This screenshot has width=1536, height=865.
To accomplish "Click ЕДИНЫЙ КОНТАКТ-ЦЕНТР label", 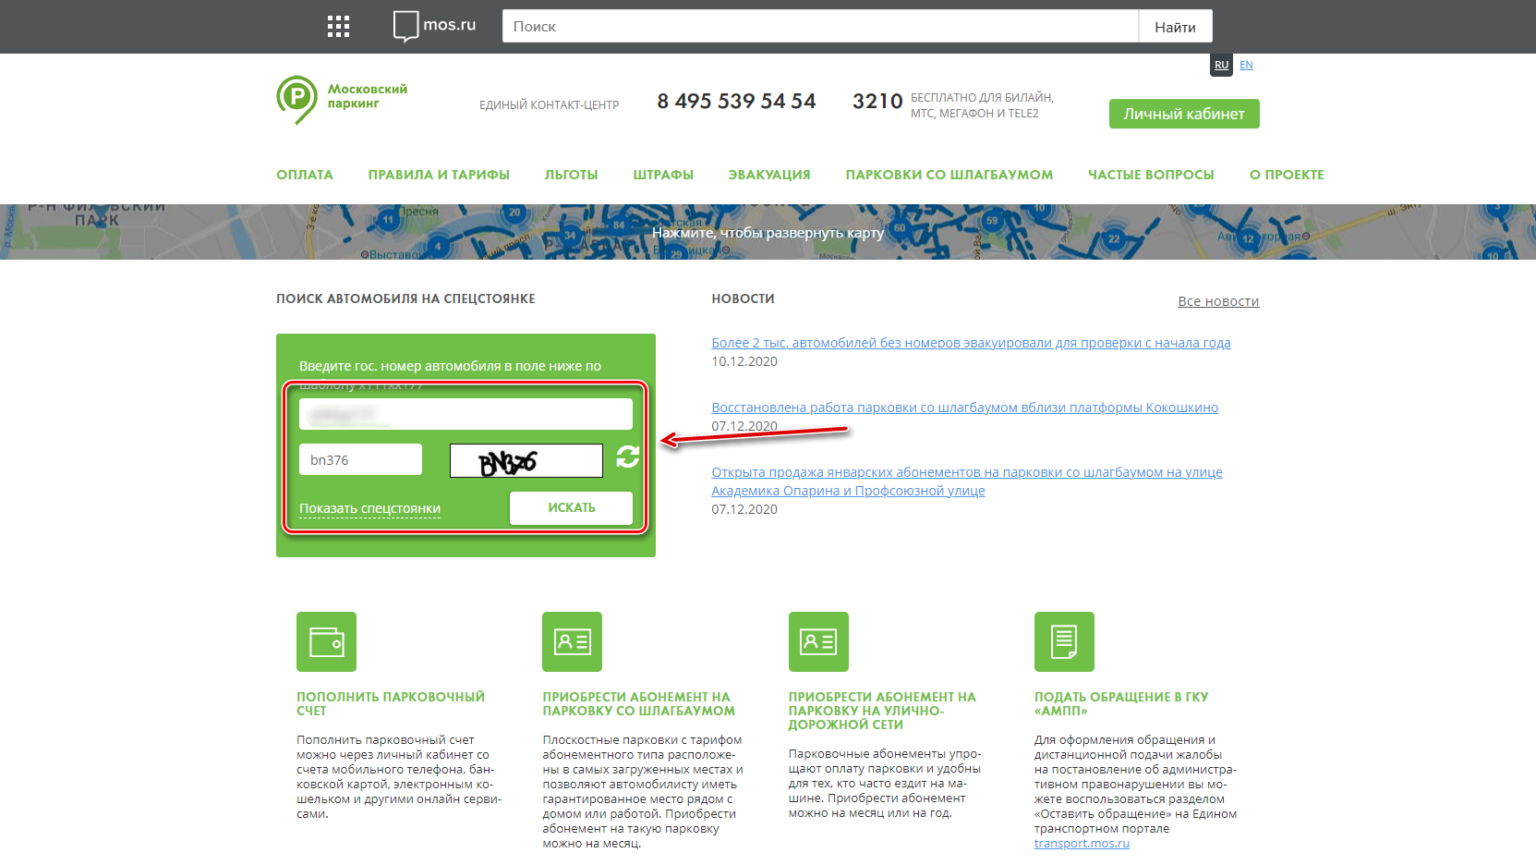I will [x=549, y=105].
